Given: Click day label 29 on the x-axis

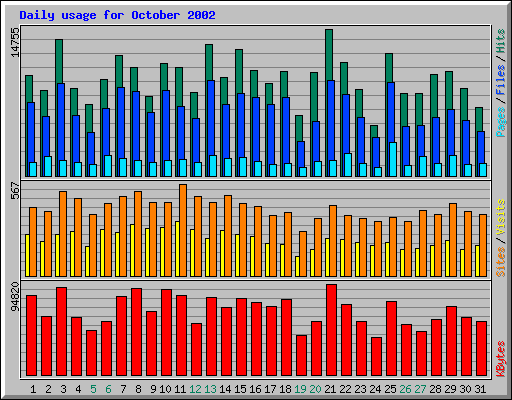Looking at the screenshot, I should [450, 389].
